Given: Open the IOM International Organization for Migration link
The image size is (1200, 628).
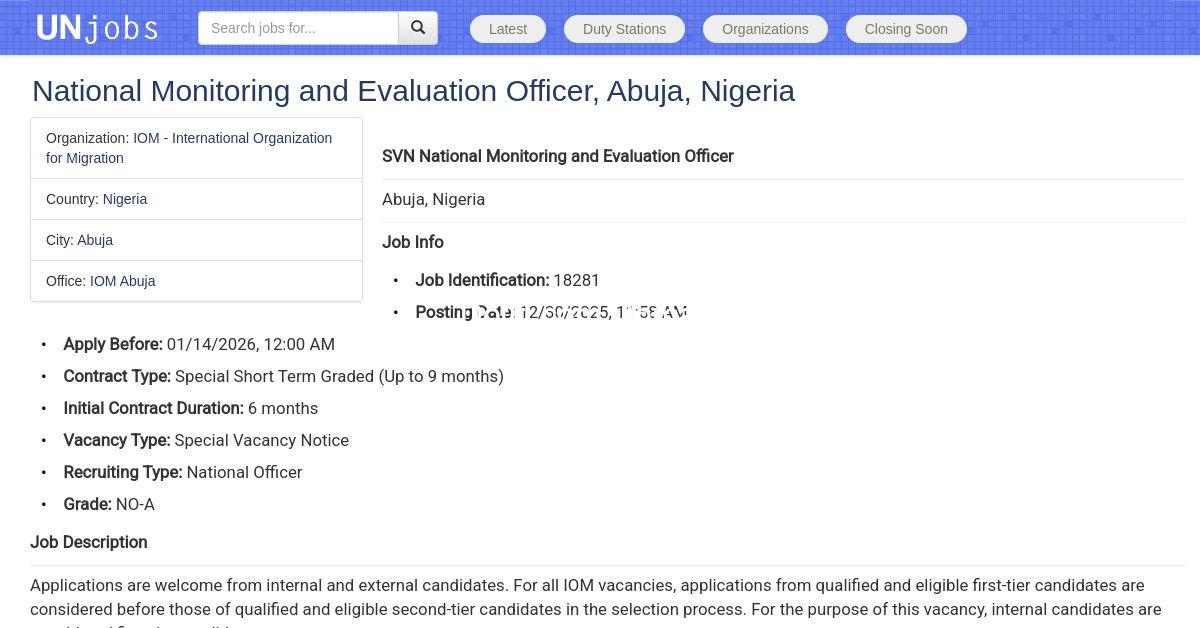Looking at the screenshot, I should coord(232,138).
